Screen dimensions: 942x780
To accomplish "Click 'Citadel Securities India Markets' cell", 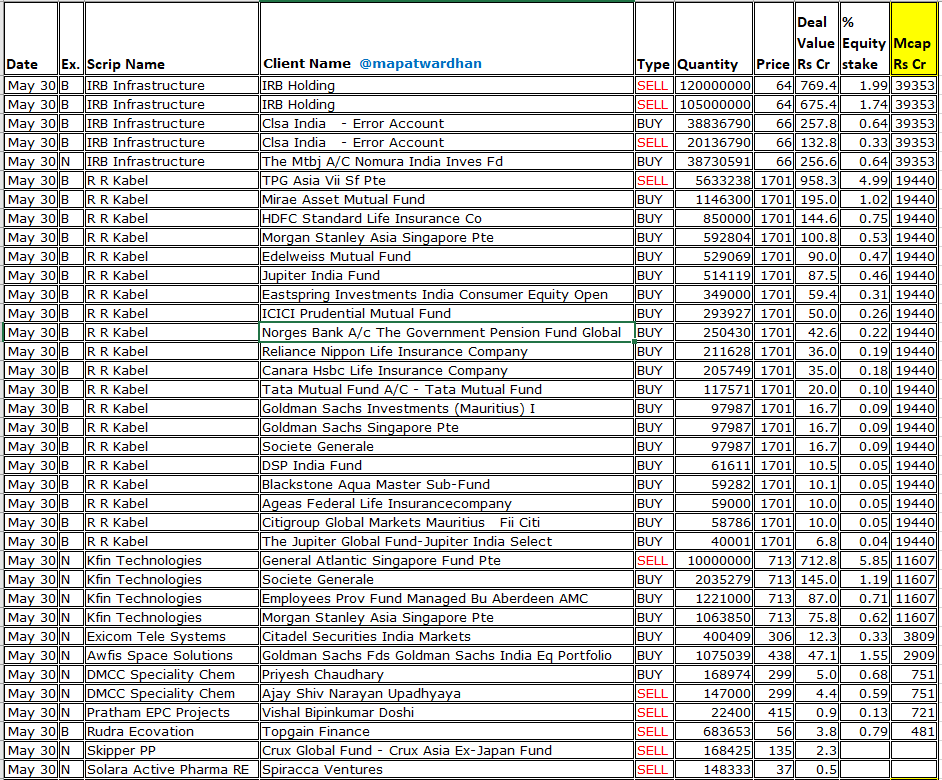I will [447, 637].
